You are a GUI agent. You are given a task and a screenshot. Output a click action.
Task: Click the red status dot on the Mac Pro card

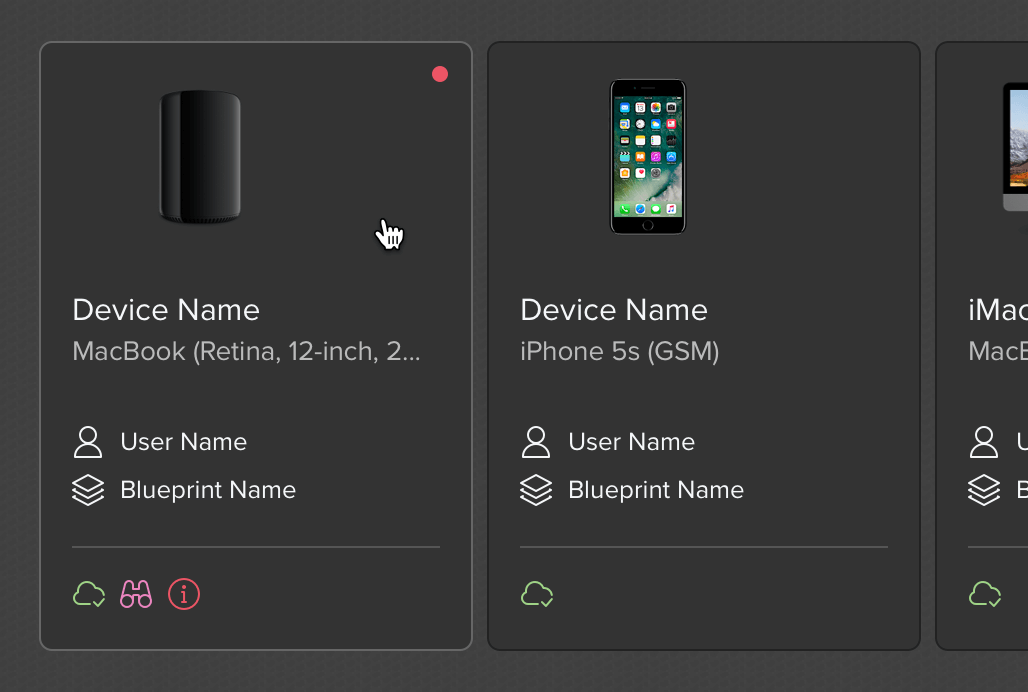tap(440, 74)
